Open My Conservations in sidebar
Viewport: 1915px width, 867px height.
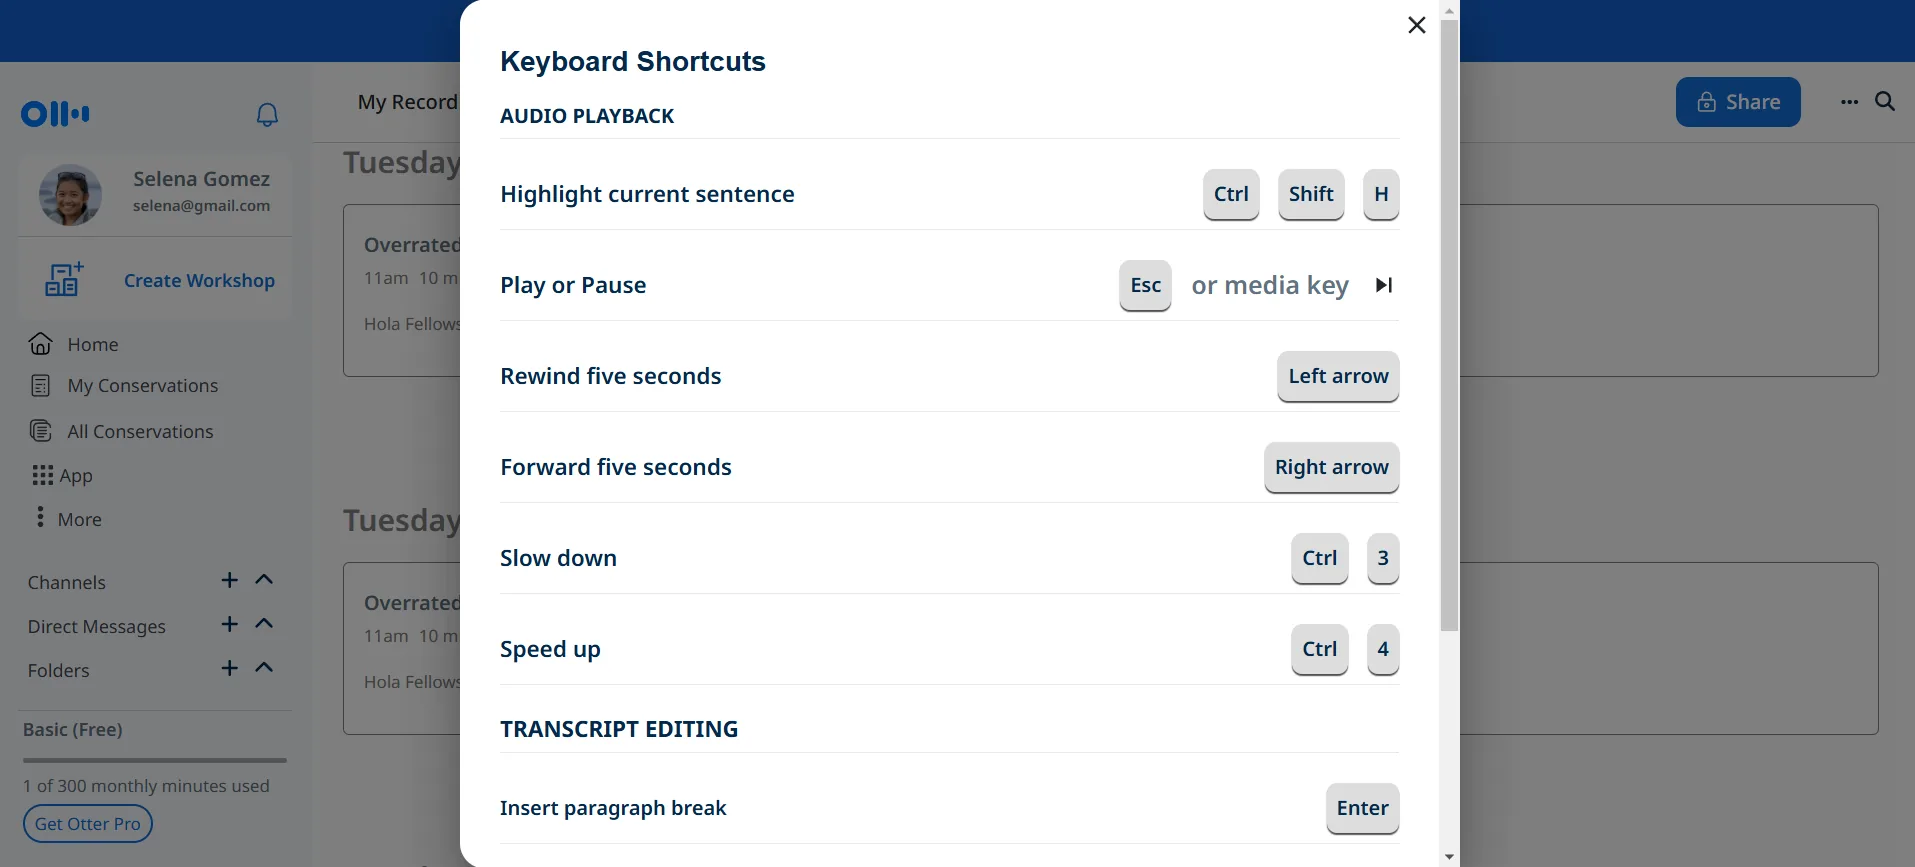pos(142,386)
